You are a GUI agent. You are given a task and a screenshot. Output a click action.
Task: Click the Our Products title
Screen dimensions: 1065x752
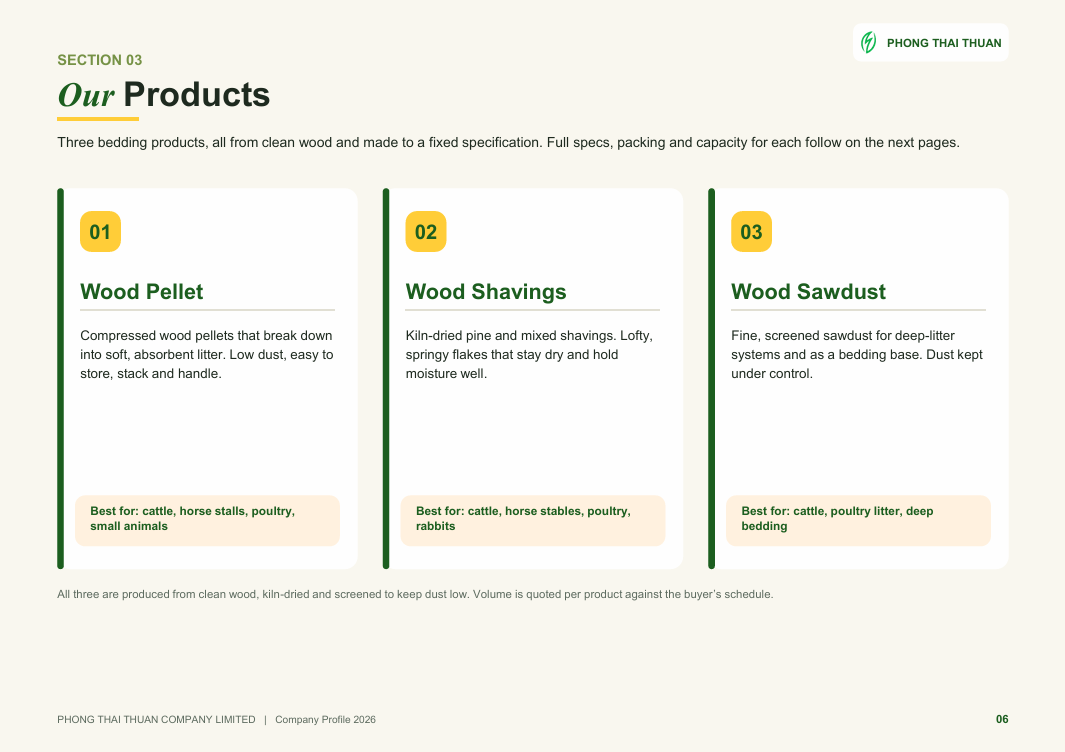pos(164,94)
